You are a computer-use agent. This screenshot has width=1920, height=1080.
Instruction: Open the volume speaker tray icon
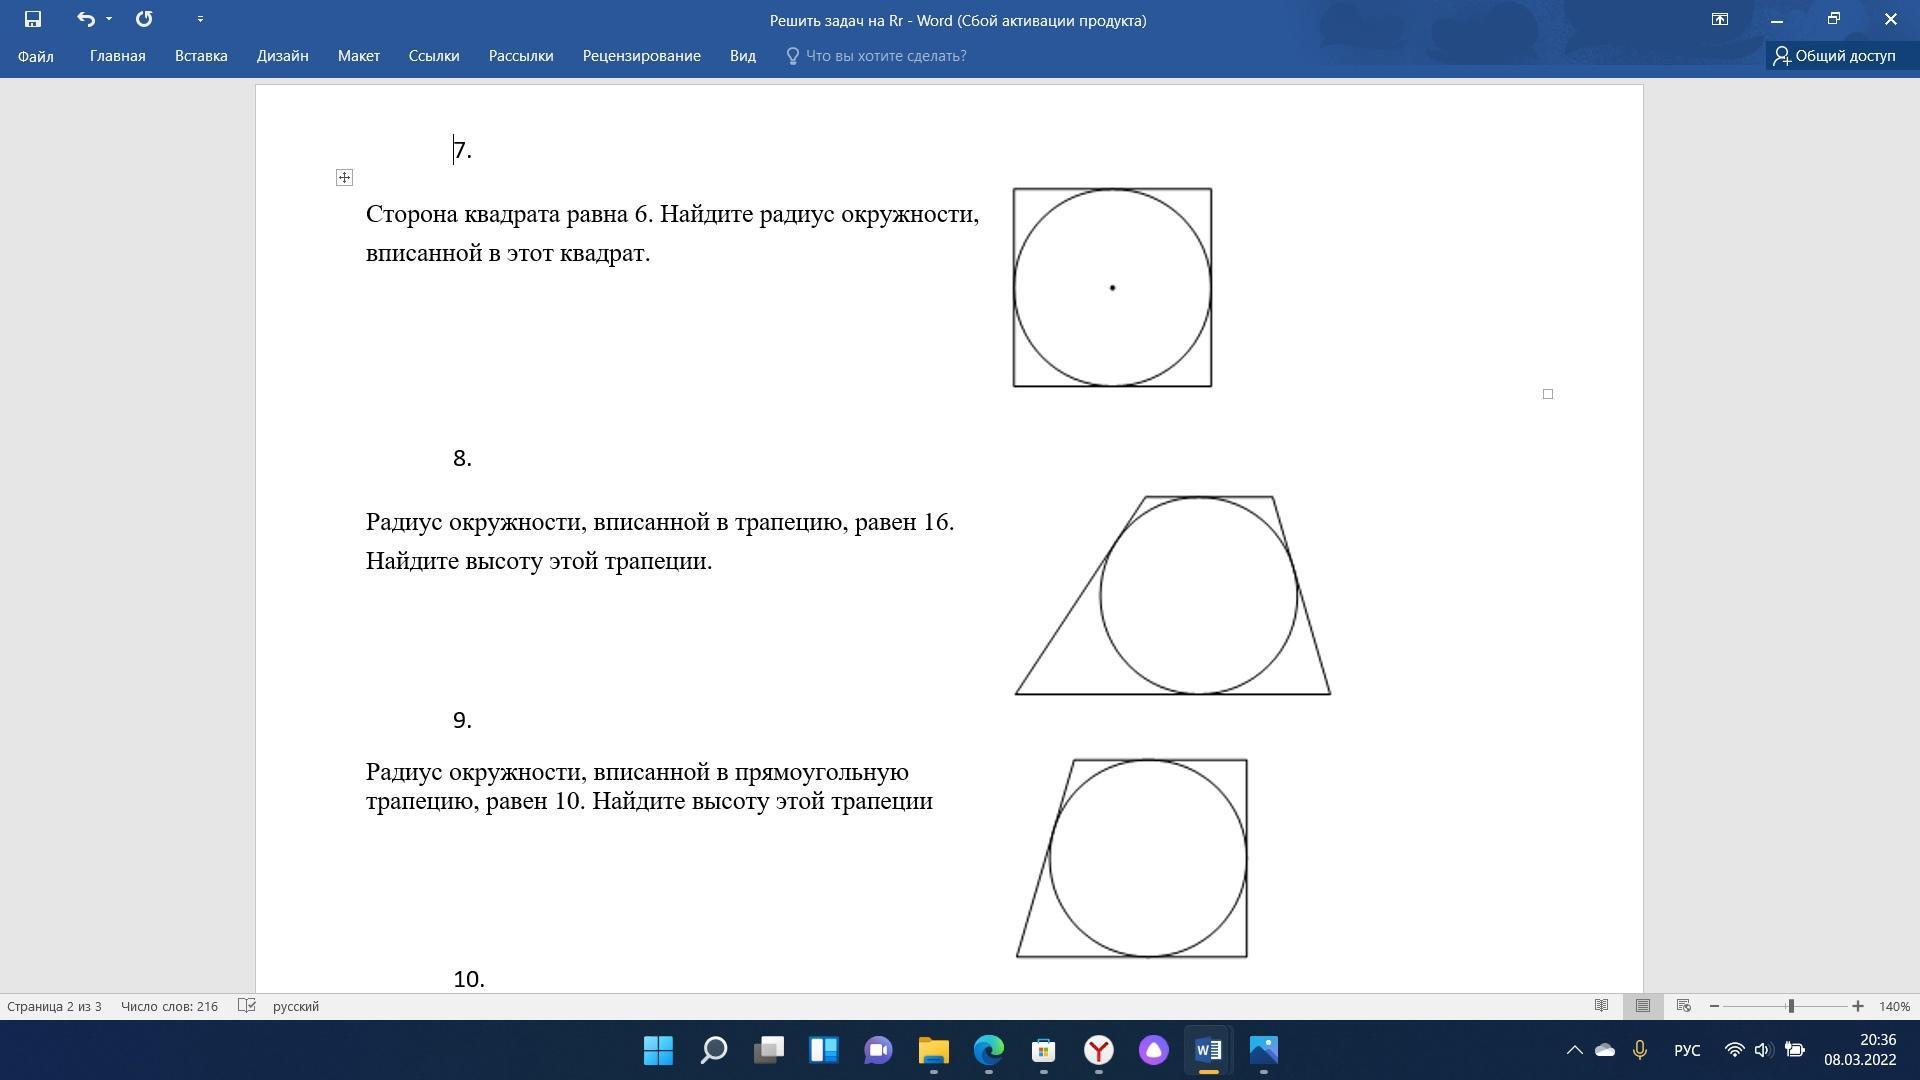click(x=1764, y=1050)
